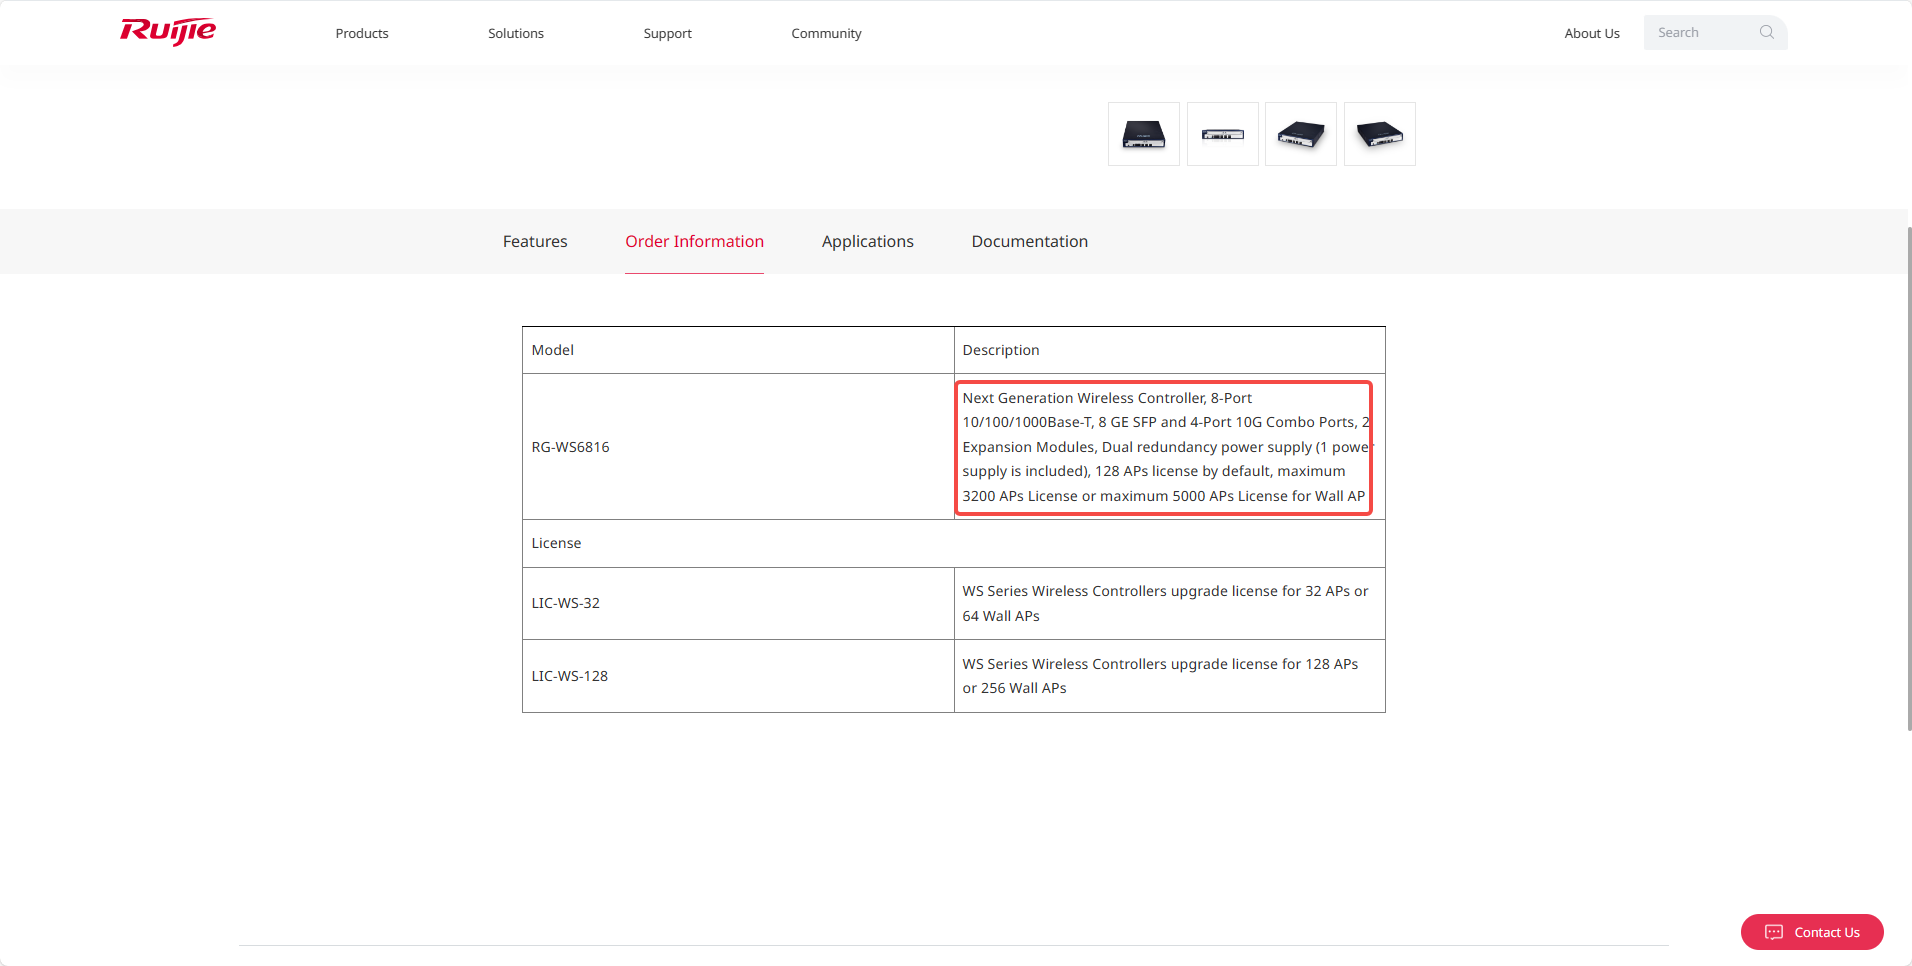Click the magnifier icon in search box

click(1766, 32)
